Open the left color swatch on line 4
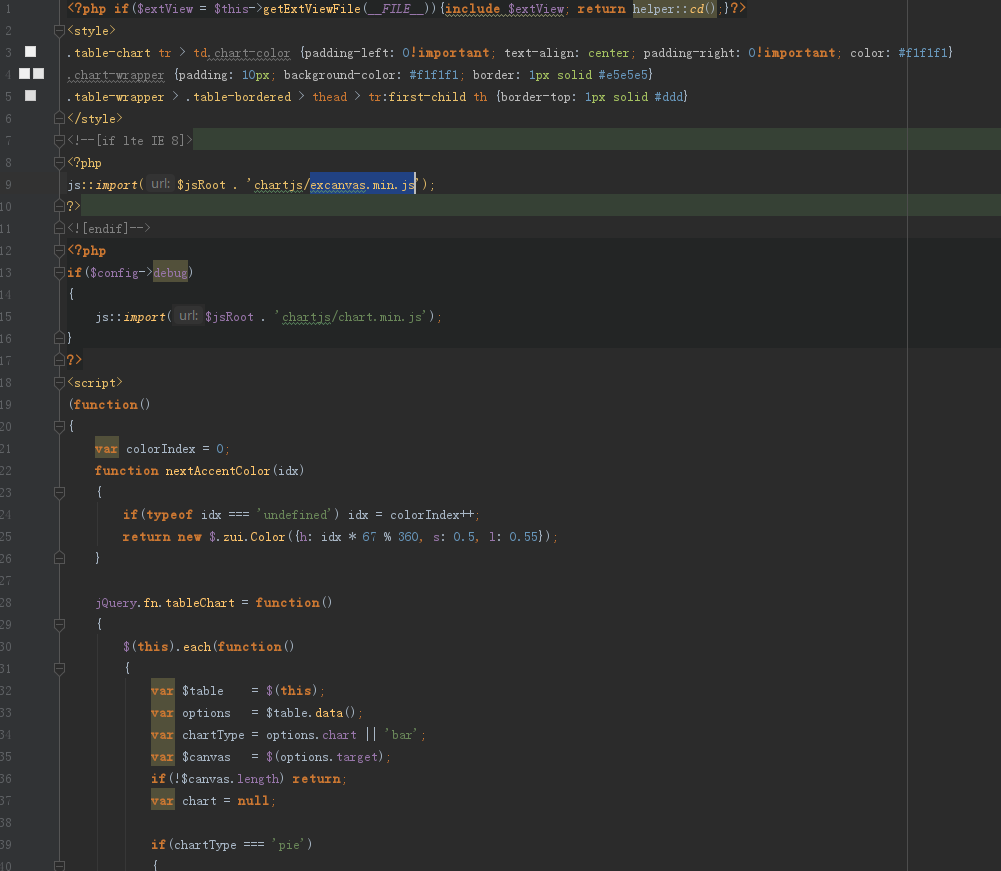The height and width of the screenshot is (871, 1001). (x=25, y=74)
